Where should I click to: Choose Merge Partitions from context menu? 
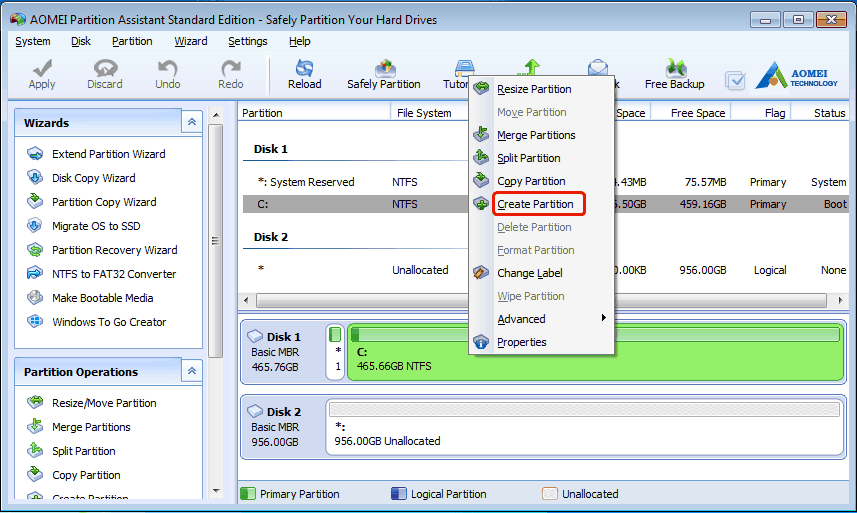(x=542, y=135)
